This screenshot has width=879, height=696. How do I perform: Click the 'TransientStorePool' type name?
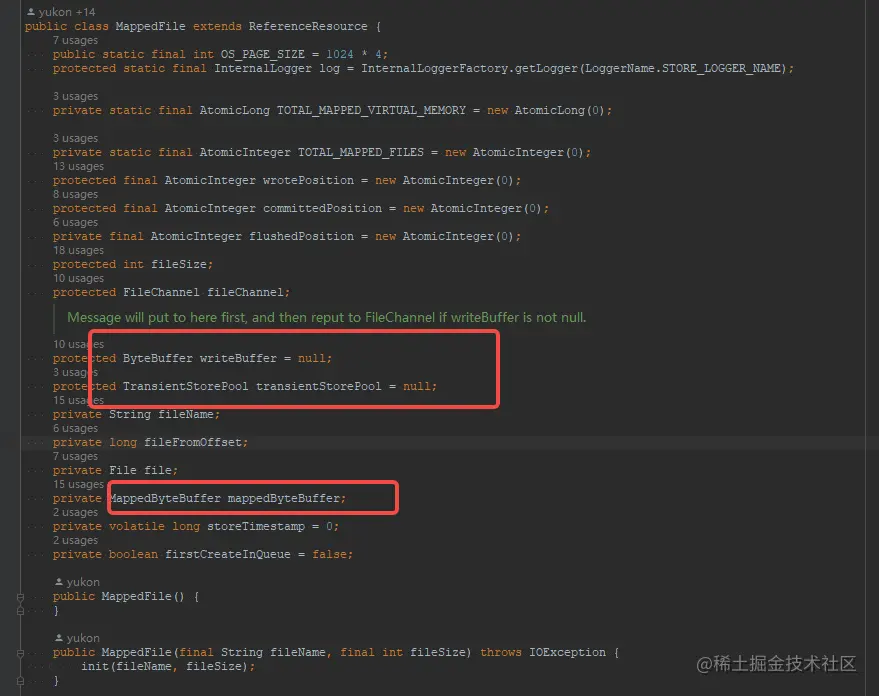pyautogui.click(x=186, y=386)
